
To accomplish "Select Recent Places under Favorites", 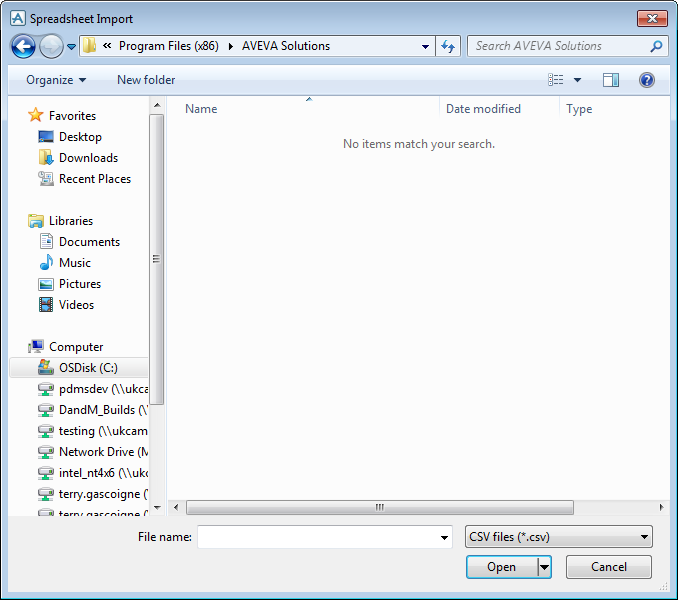I will coord(95,179).
